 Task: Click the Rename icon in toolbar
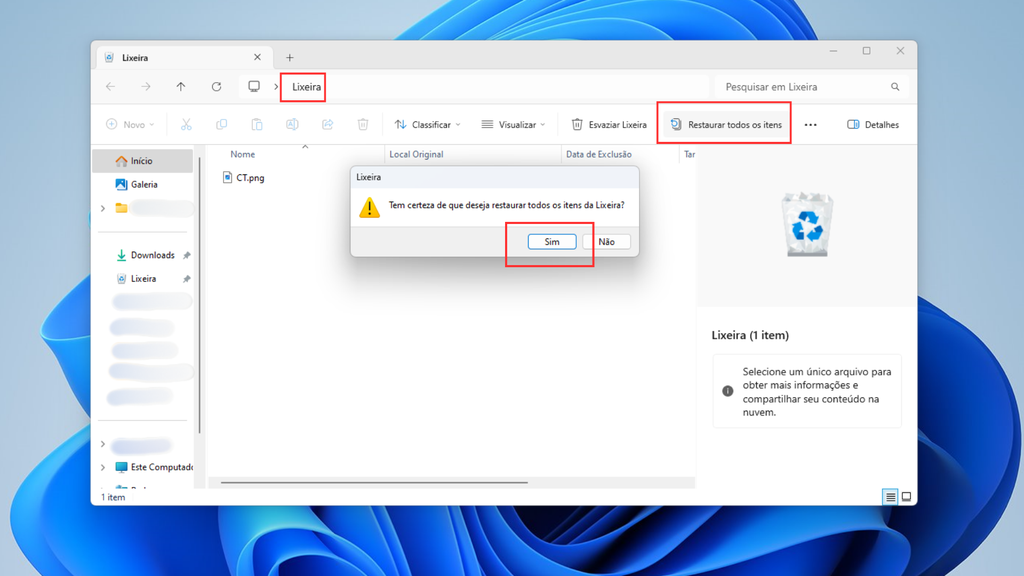pos(292,124)
